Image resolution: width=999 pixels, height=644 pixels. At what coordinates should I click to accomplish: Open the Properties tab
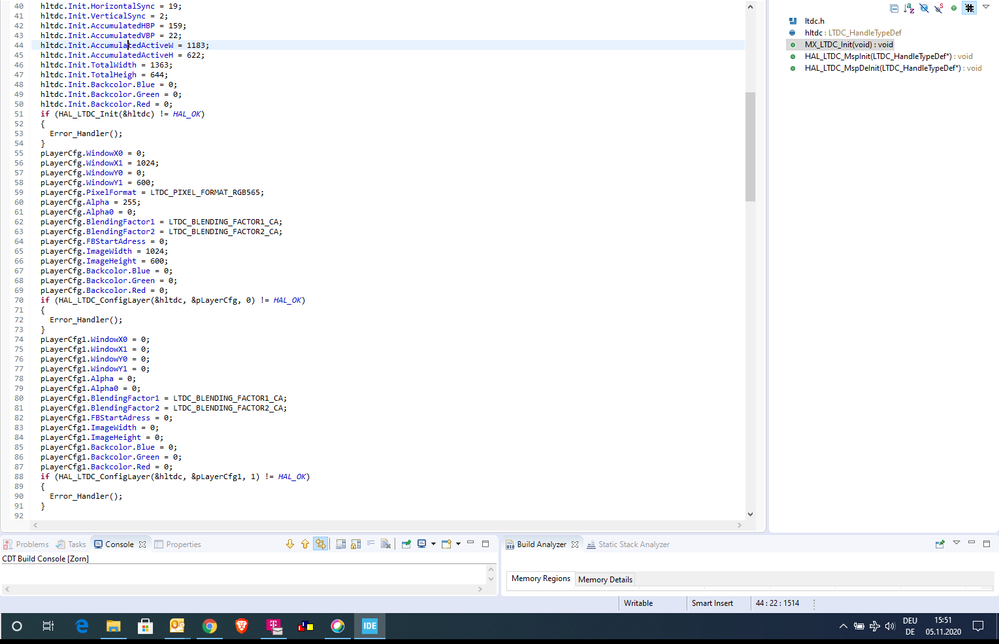177,545
